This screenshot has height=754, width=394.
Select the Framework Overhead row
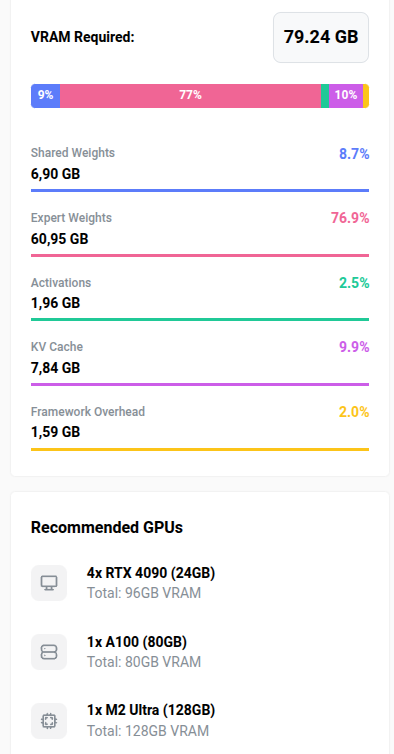pyautogui.click(x=200, y=427)
